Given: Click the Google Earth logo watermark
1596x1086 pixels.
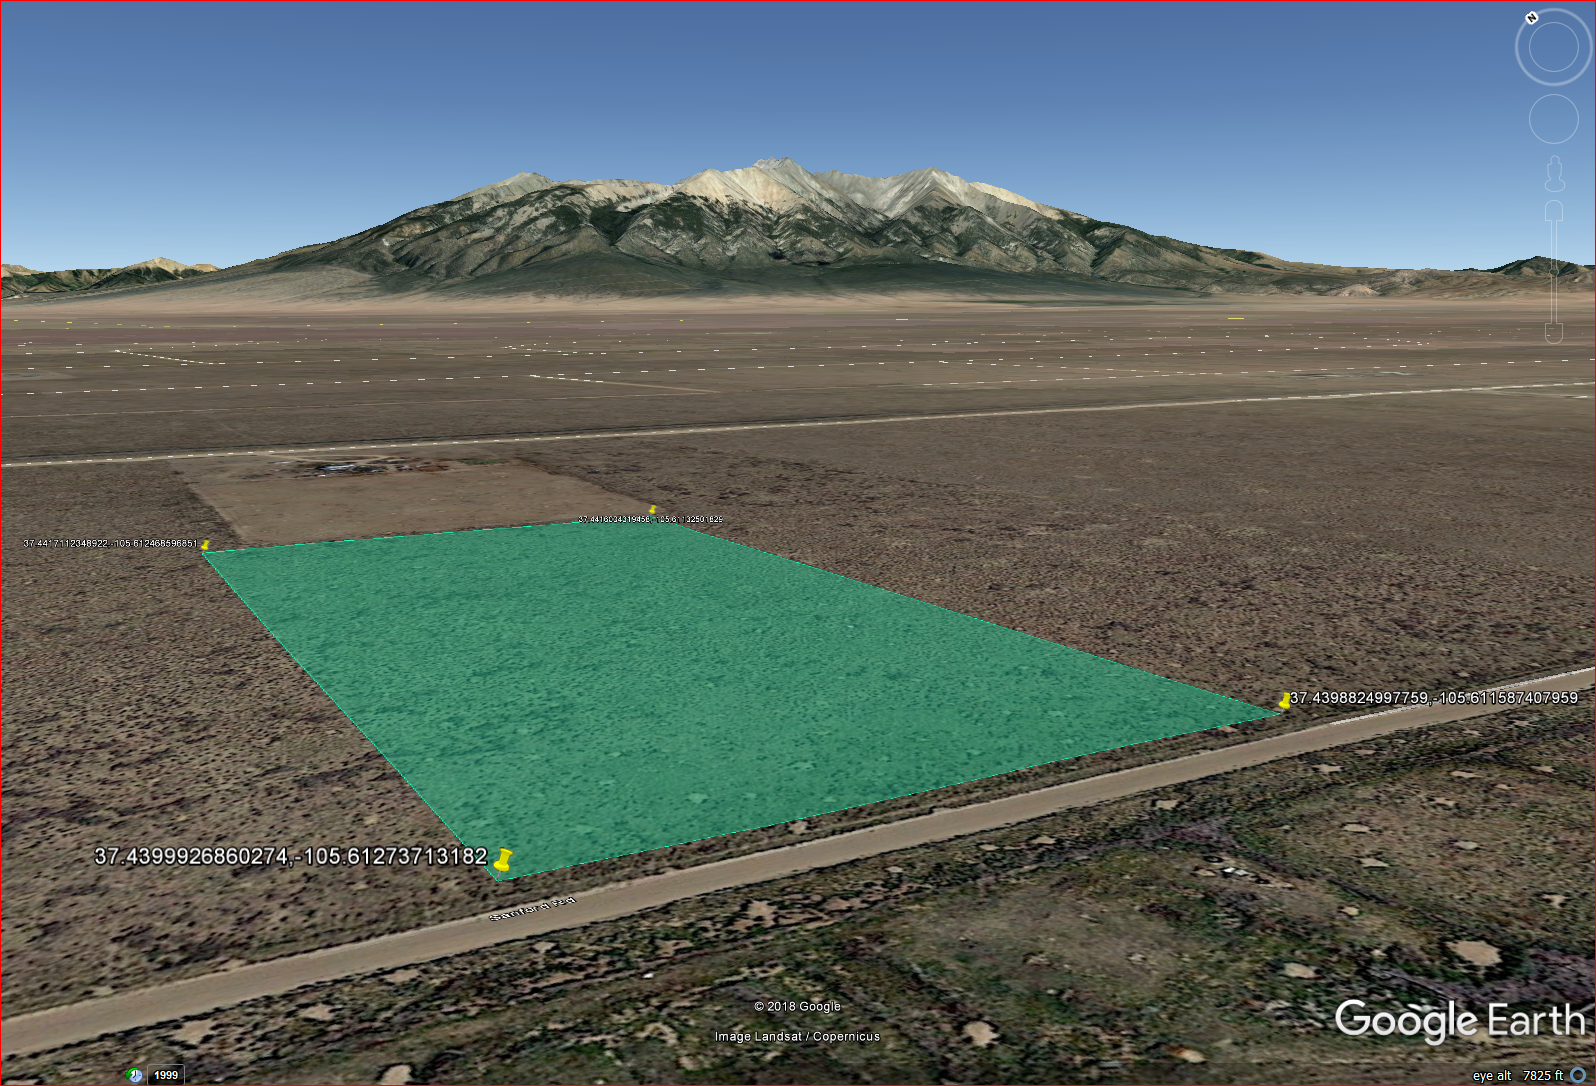Looking at the screenshot, I should tap(1460, 1020).
